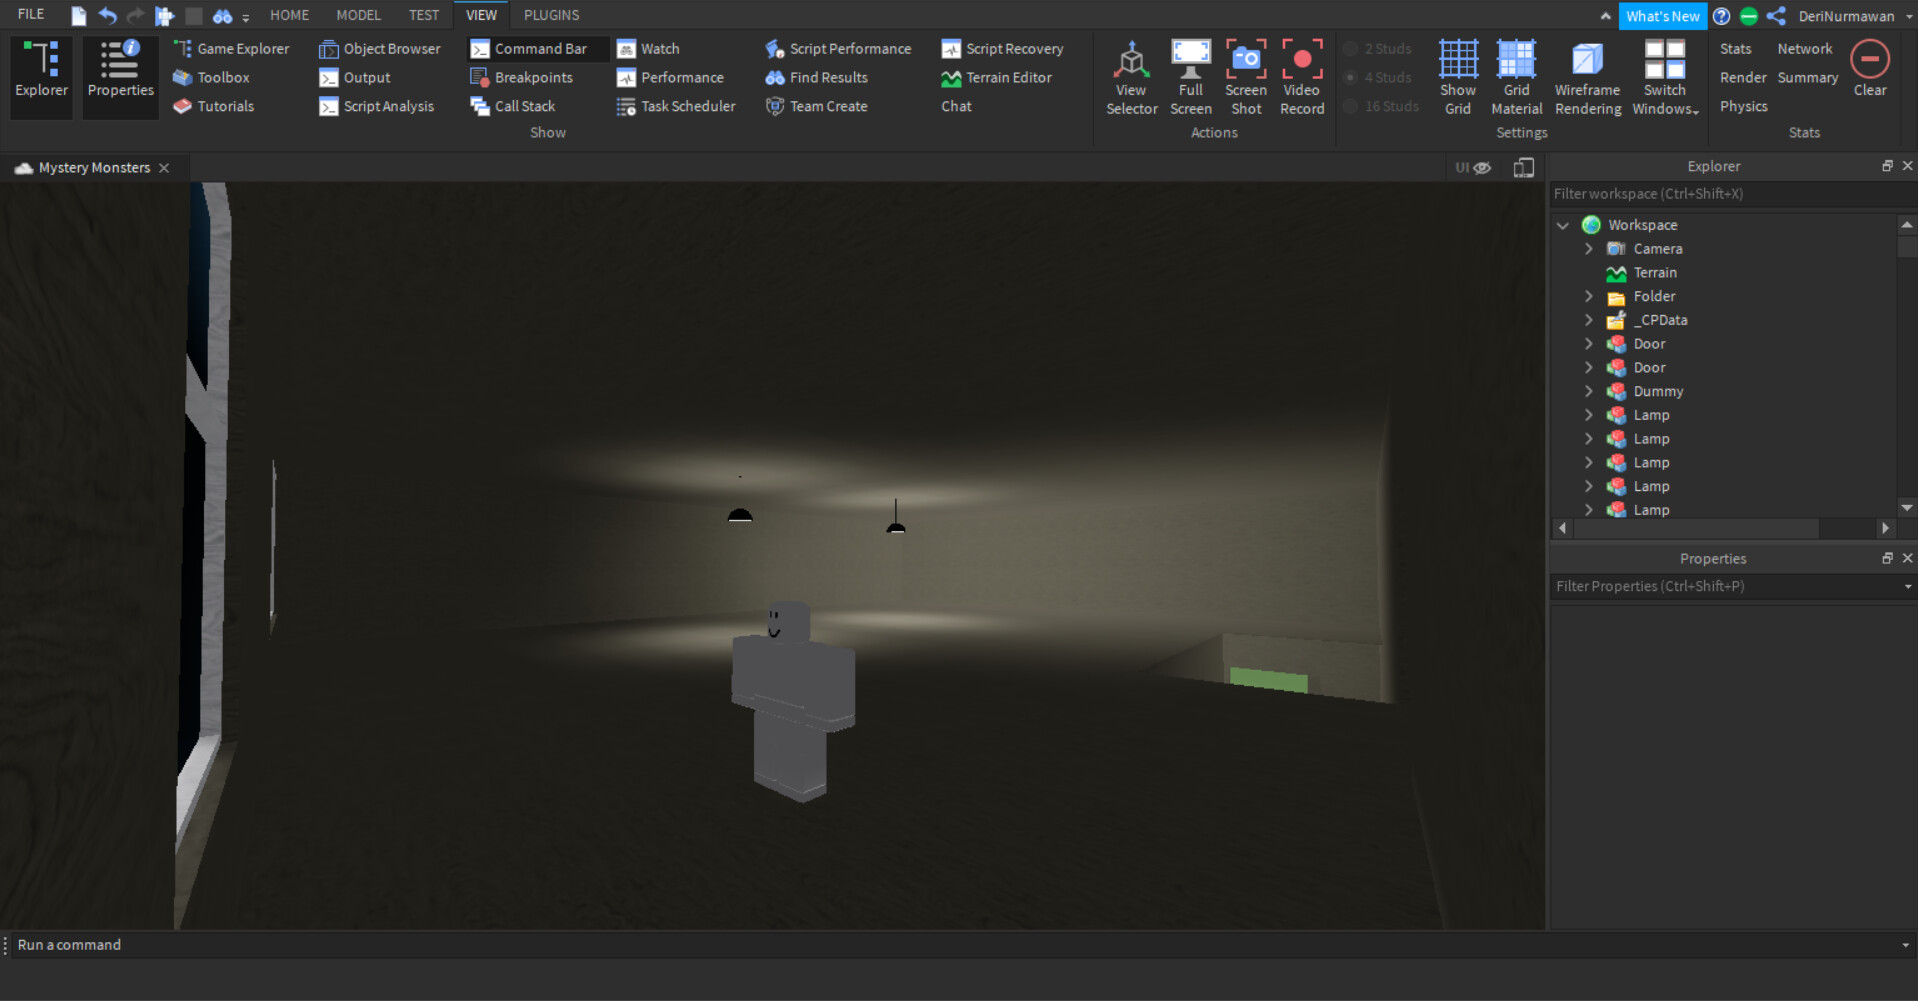Toggle Wireframe Rendering
This screenshot has width=1918, height=1001.
(1587, 61)
